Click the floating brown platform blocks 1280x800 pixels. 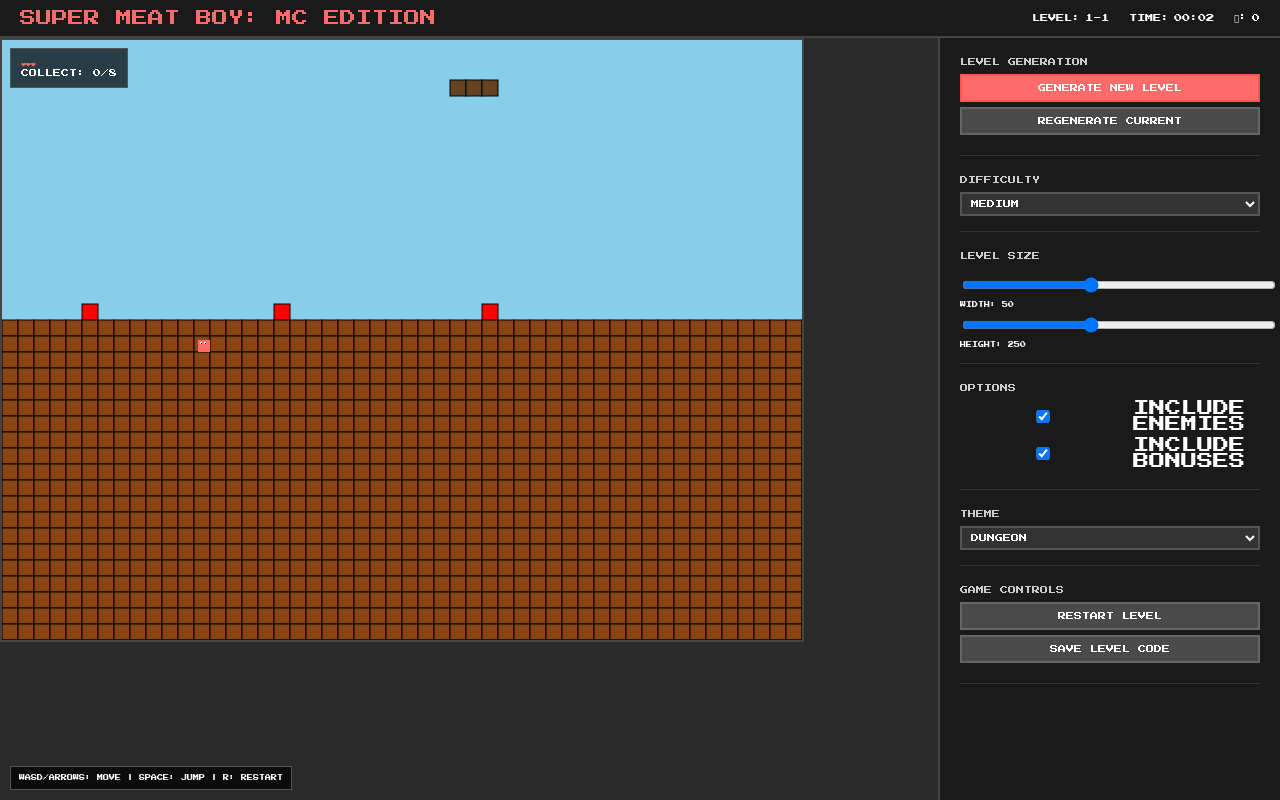click(x=473, y=88)
